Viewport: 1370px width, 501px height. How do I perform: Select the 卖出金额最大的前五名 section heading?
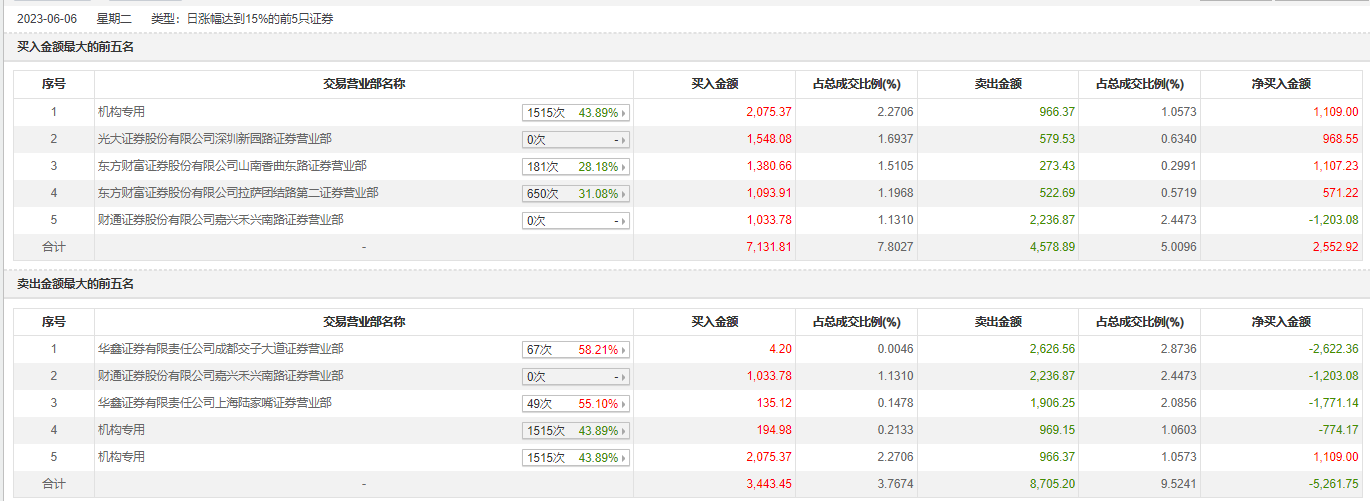pos(76,285)
